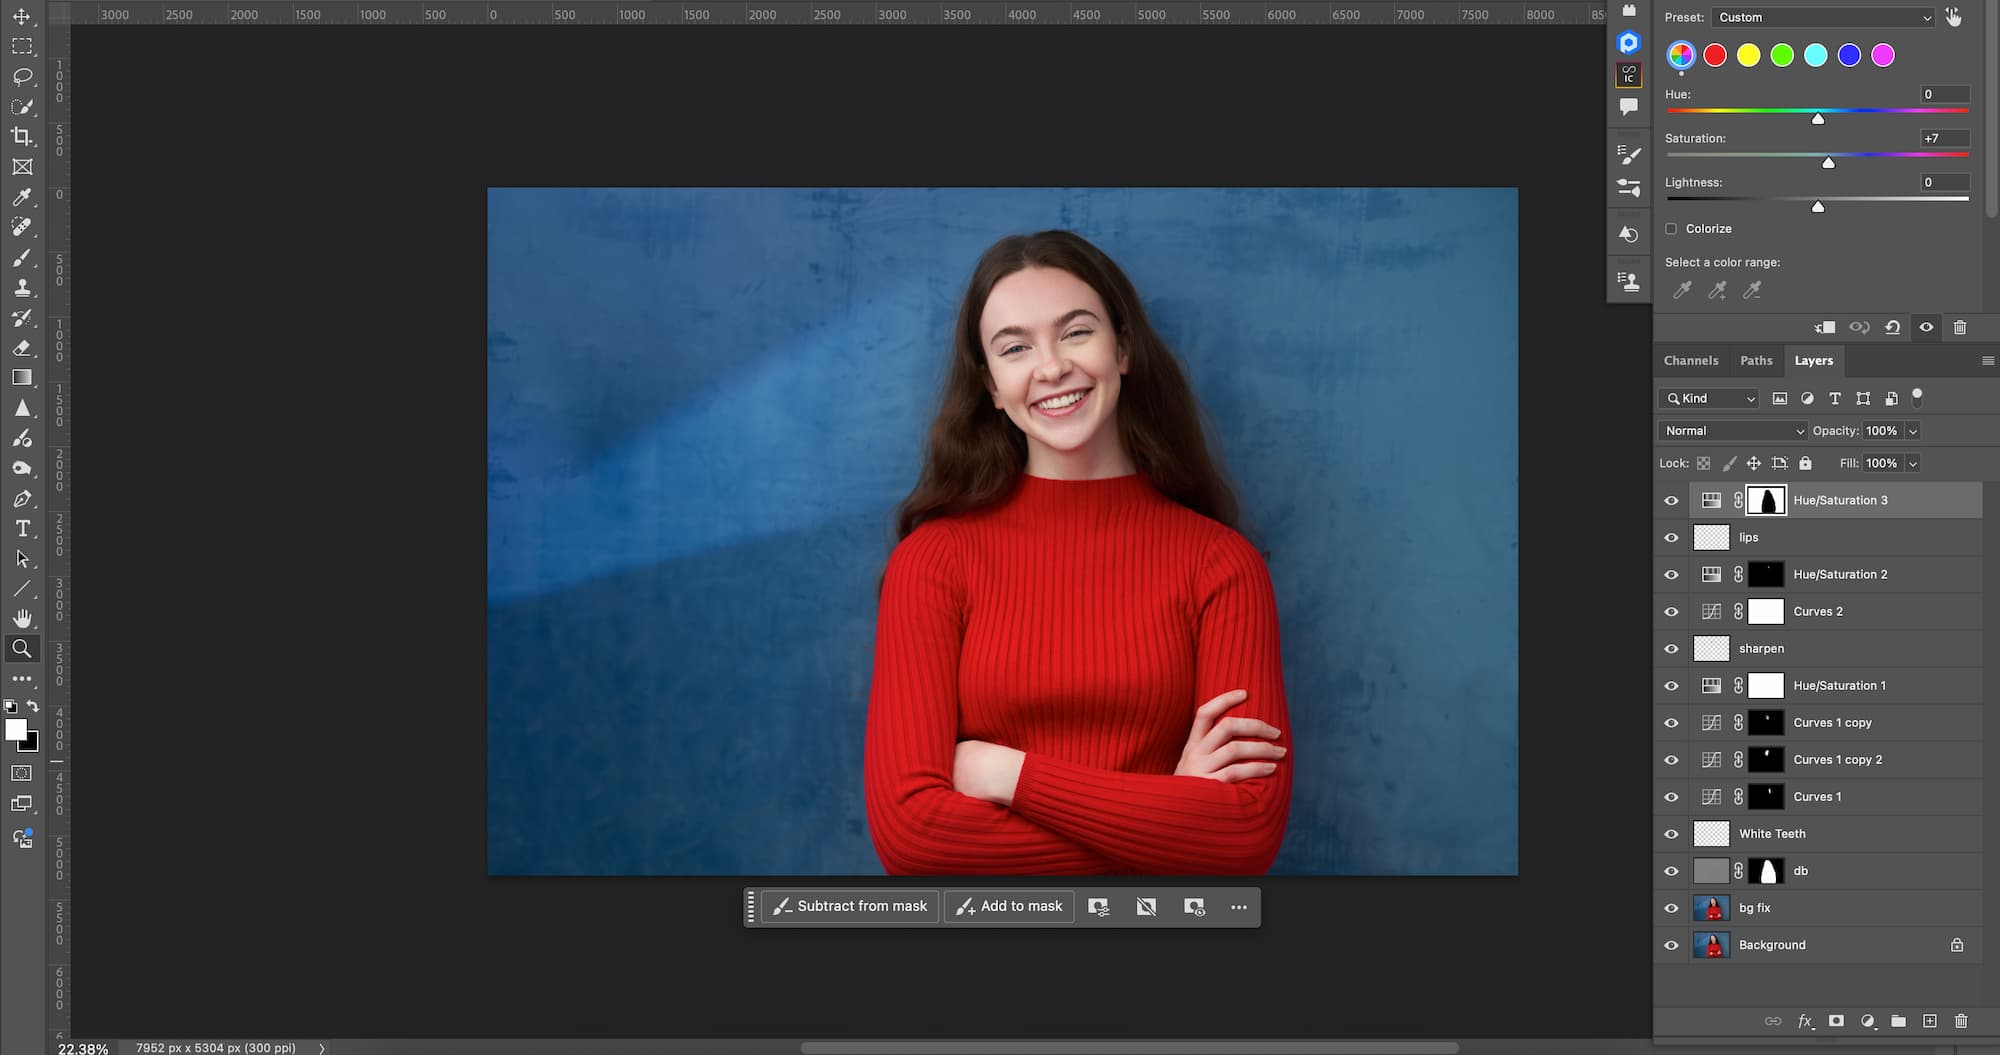Screen dimensions: 2000x1055
Task: Open the Layers panel flyout menu
Action: point(1987,361)
